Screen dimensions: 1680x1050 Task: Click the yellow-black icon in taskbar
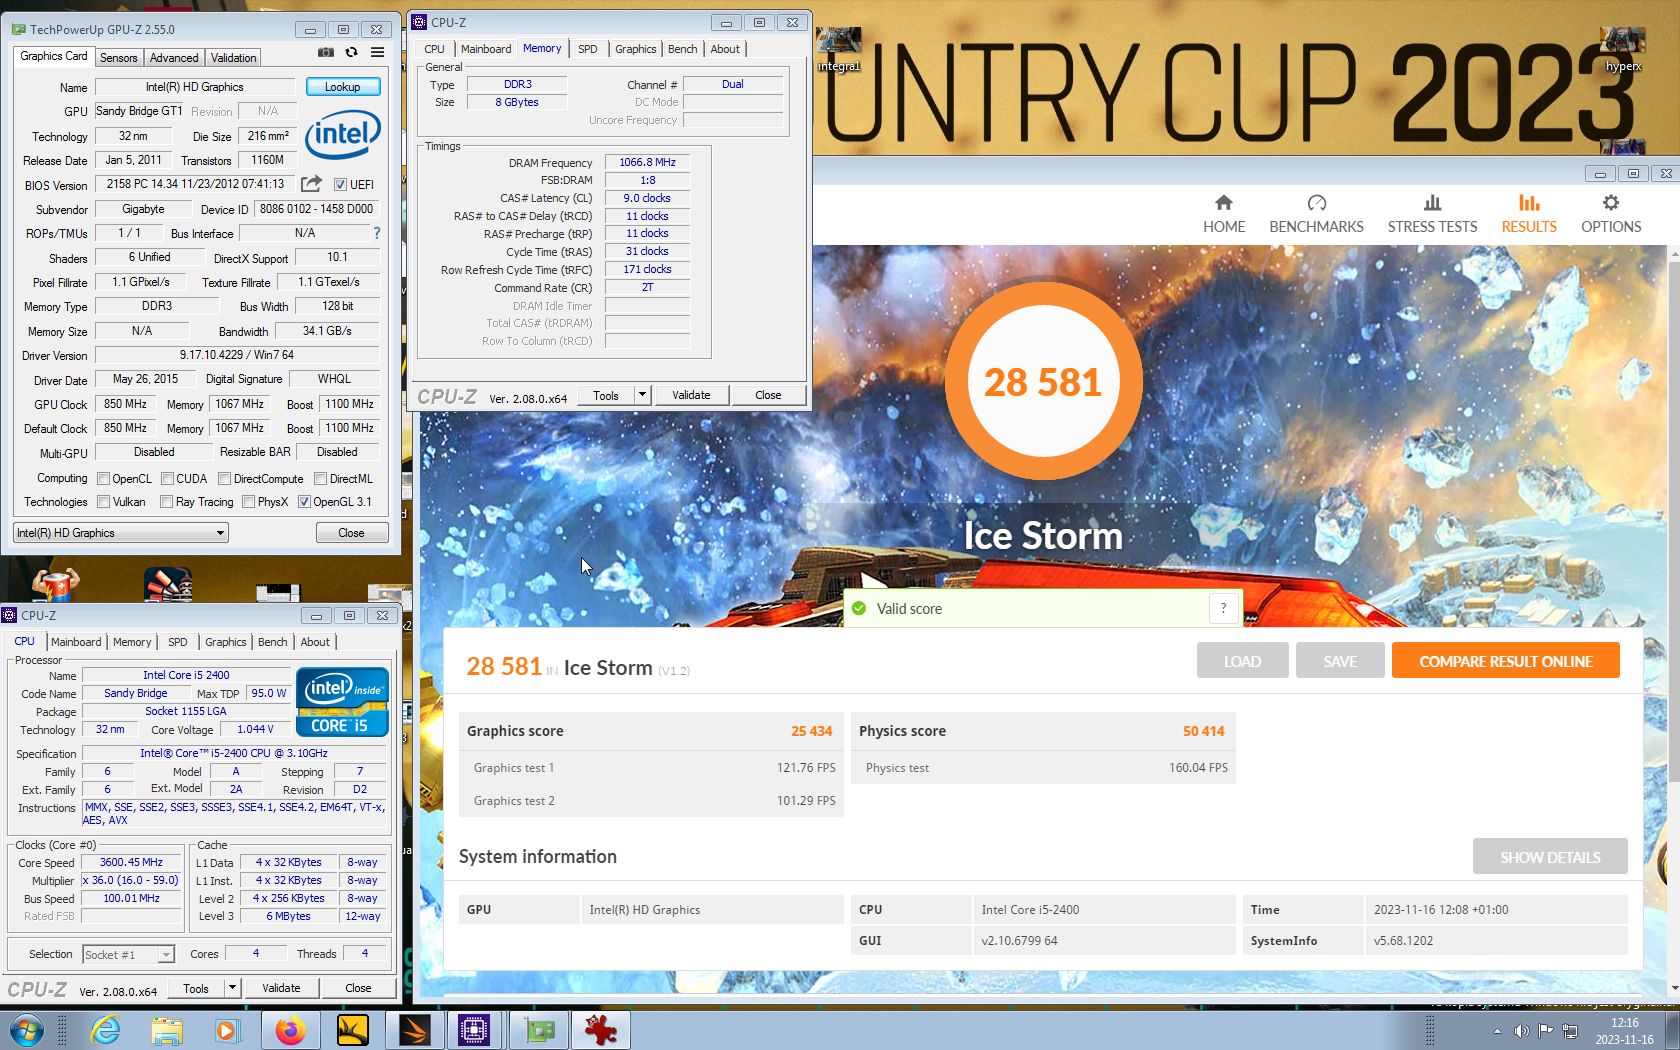pyautogui.click(x=352, y=1030)
